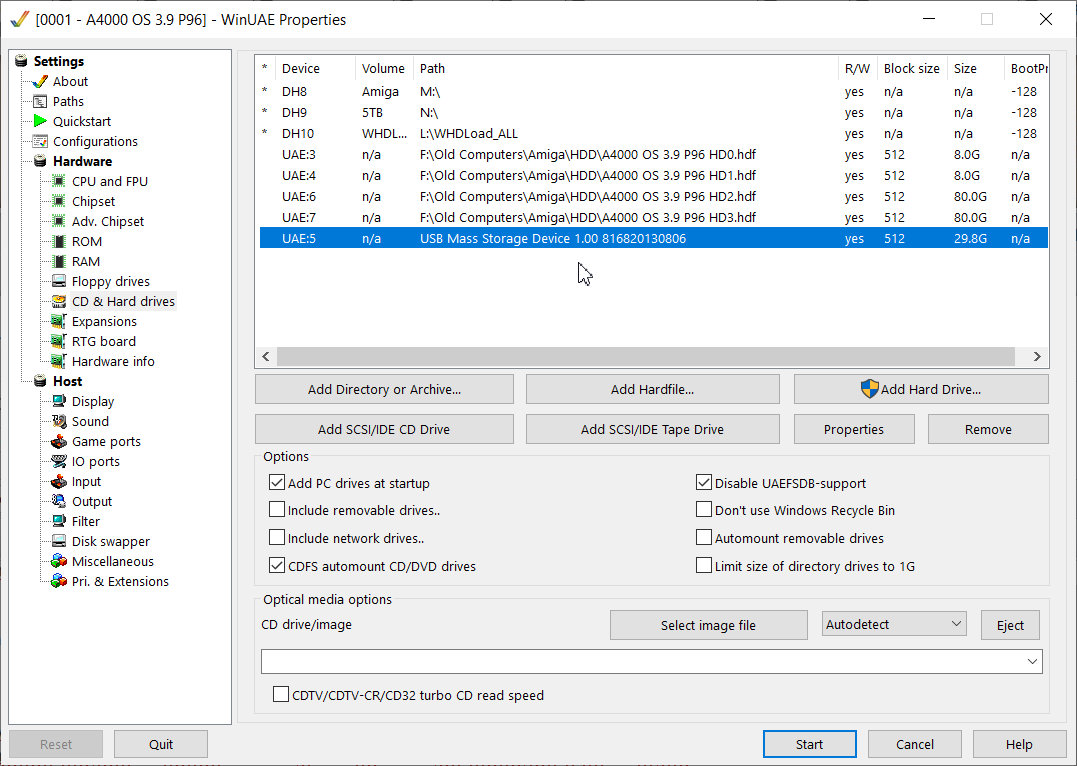Click the Chipset chip icon
Screen dimensions: 1077x766
coord(59,201)
